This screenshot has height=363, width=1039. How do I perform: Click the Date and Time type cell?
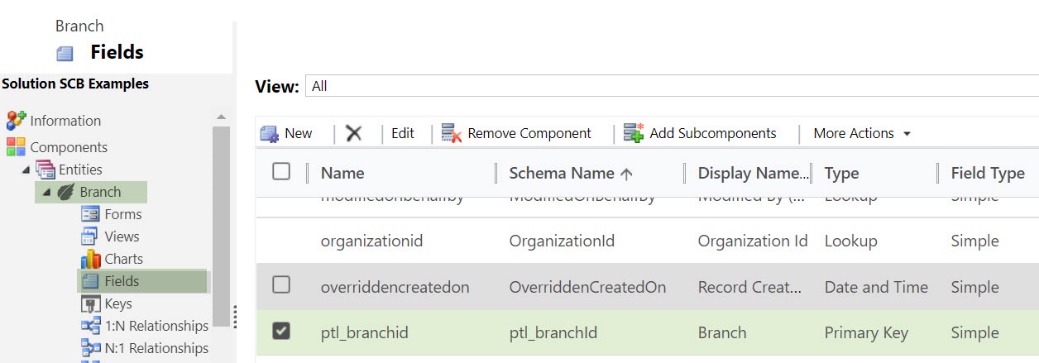876,287
